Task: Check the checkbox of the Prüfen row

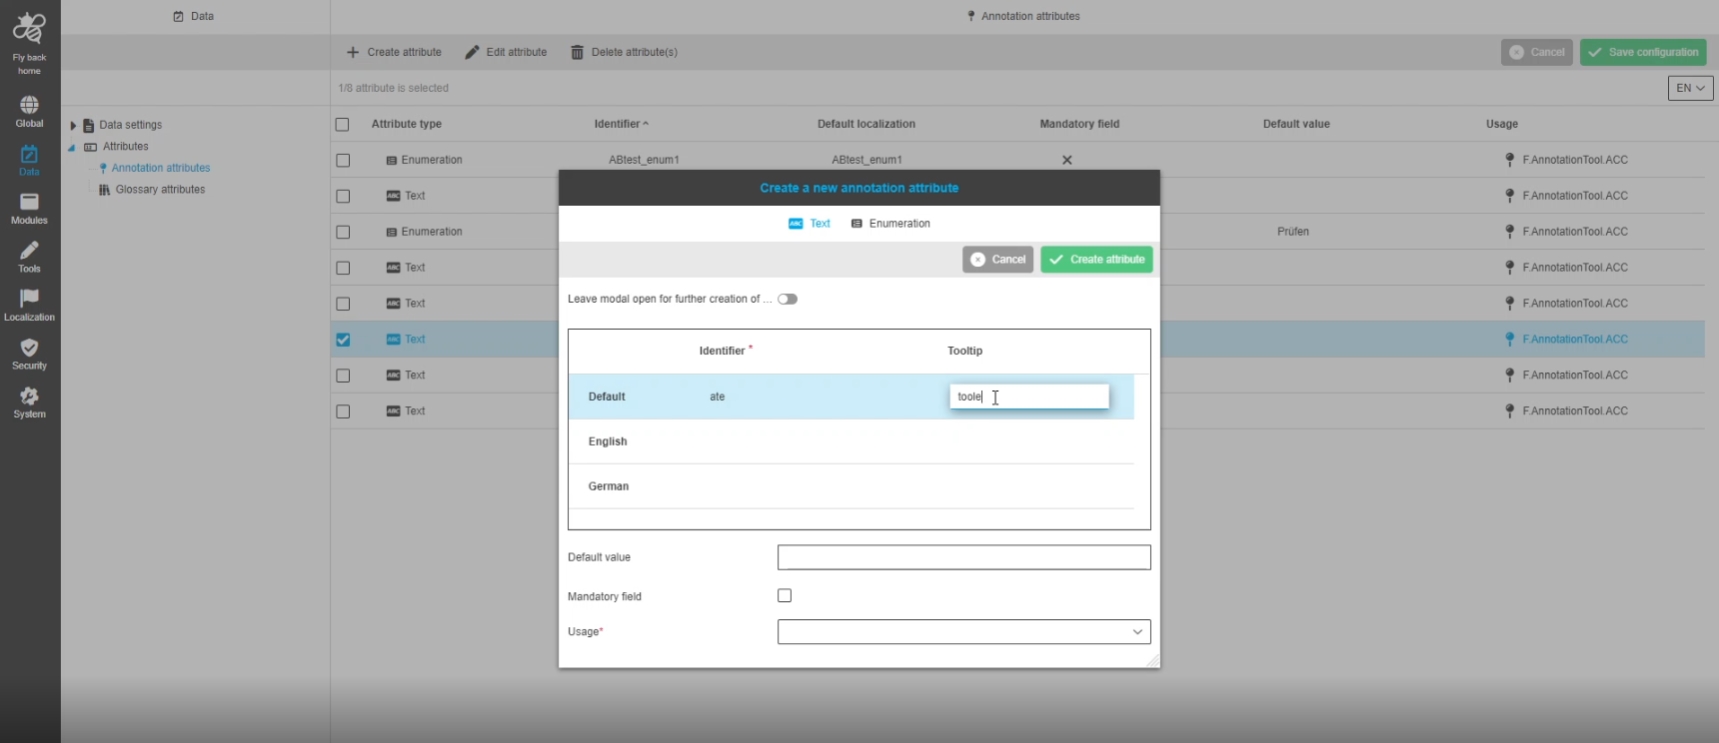Action: [343, 232]
